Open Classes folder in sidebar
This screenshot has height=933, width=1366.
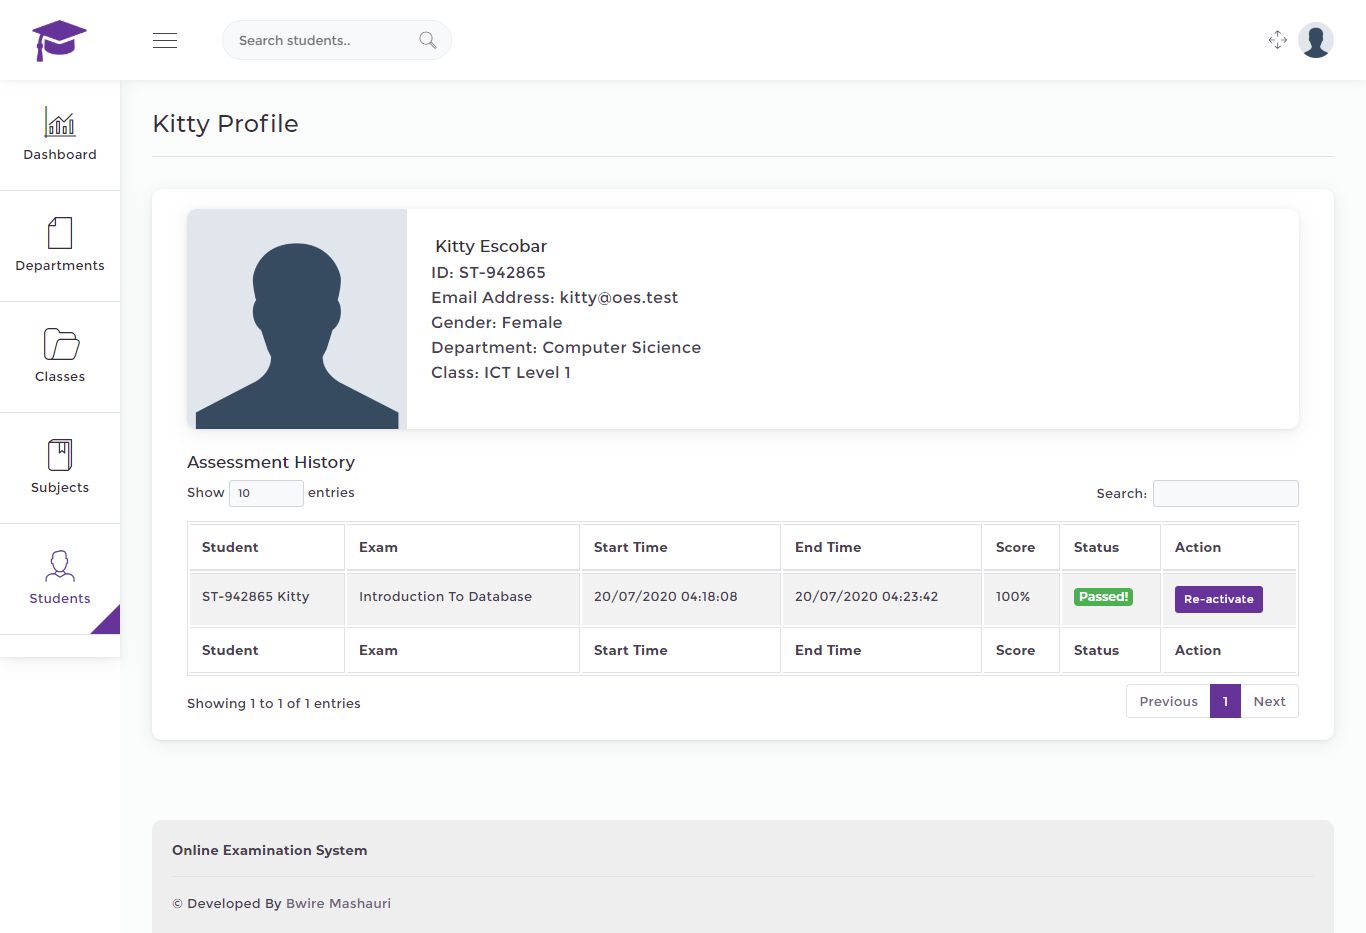pos(60,357)
